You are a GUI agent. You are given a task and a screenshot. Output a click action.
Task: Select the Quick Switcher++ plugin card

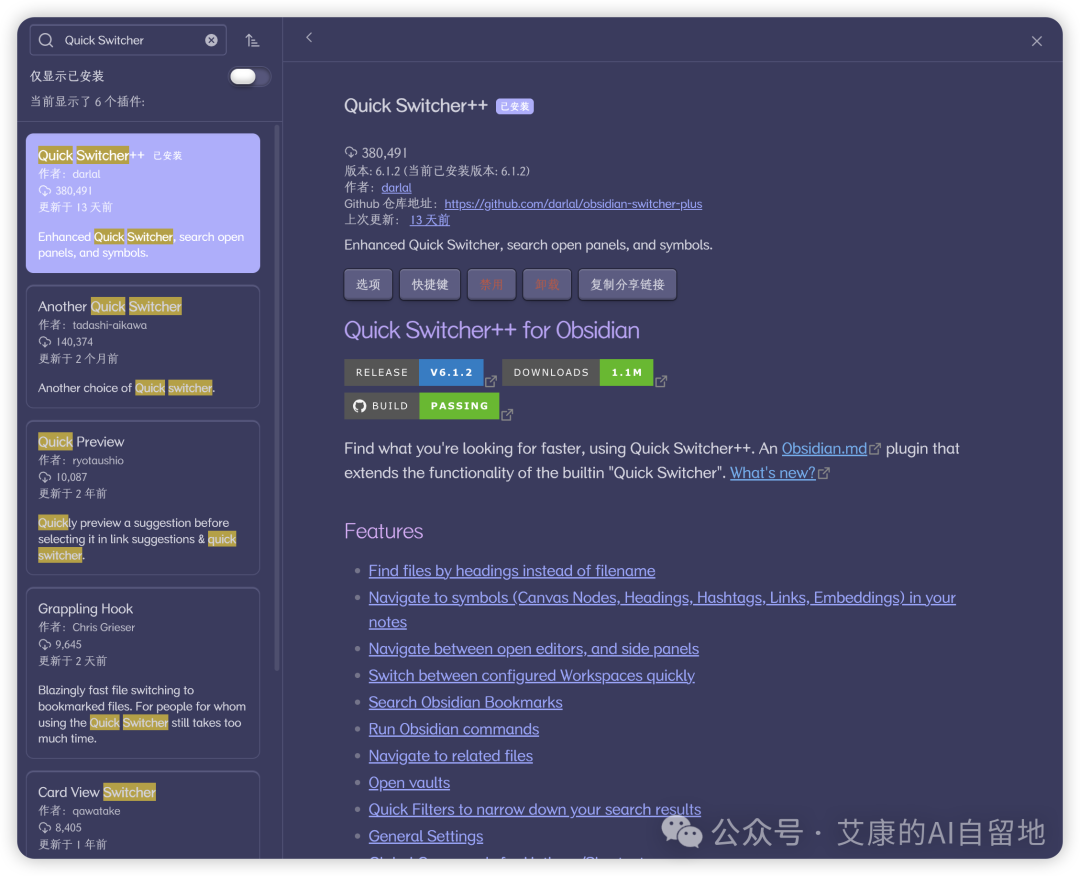pyautogui.click(x=143, y=203)
